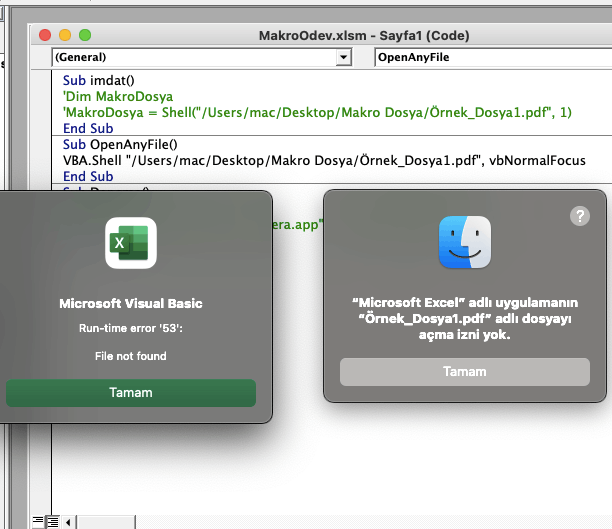612x529 pixels.
Task: Click the VBA.Shell code line
Action: pyautogui.click(x=324, y=160)
